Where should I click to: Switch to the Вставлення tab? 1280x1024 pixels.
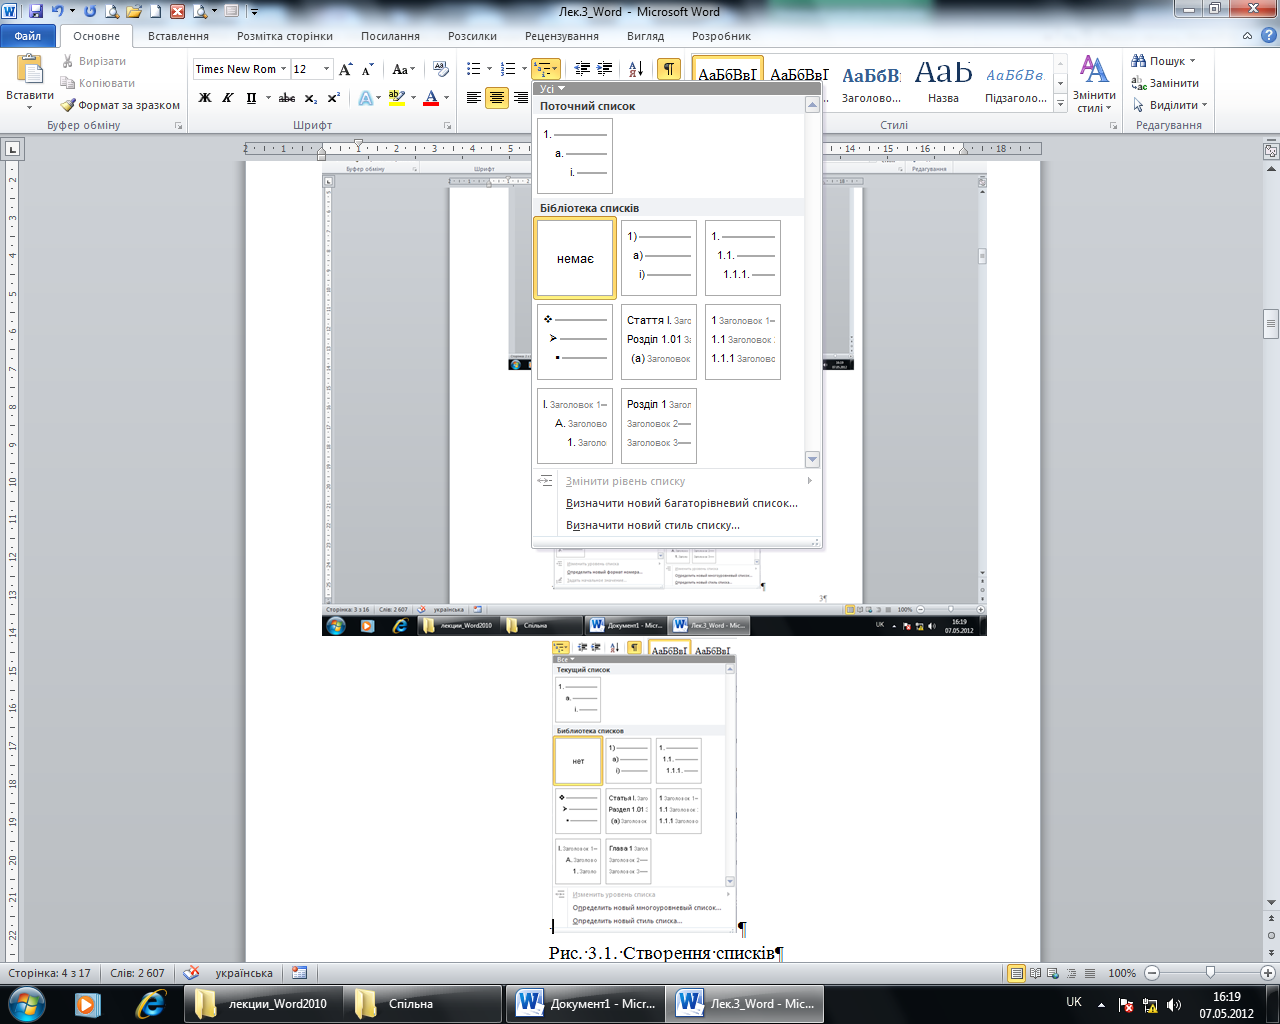pos(178,36)
